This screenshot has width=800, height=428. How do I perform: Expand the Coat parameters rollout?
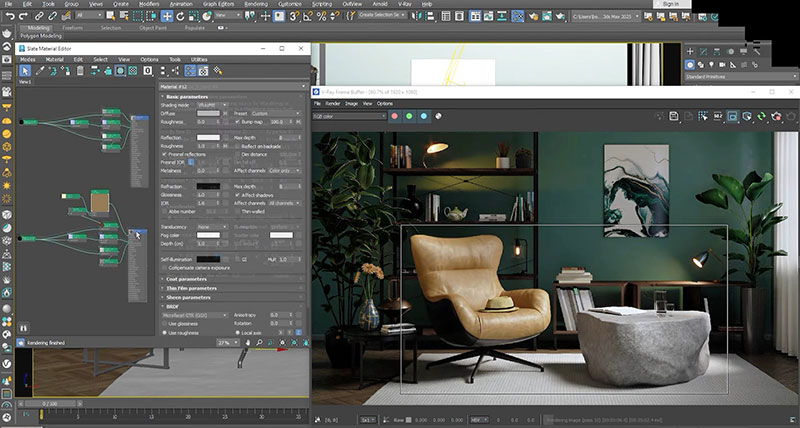tap(185, 279)
